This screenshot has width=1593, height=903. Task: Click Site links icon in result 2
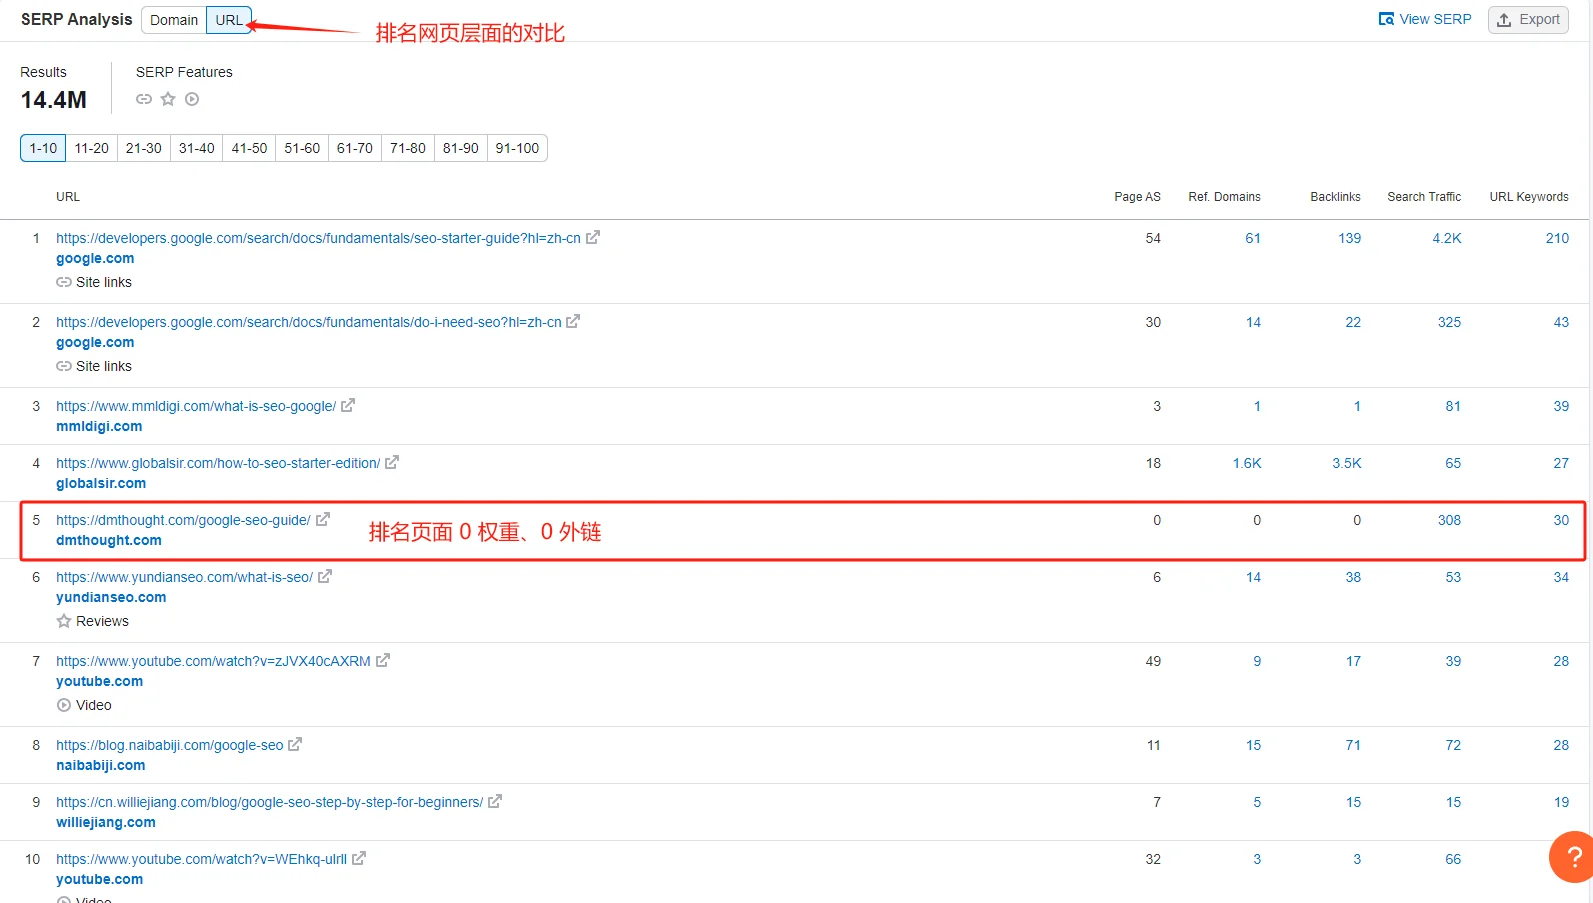(64, 366)
